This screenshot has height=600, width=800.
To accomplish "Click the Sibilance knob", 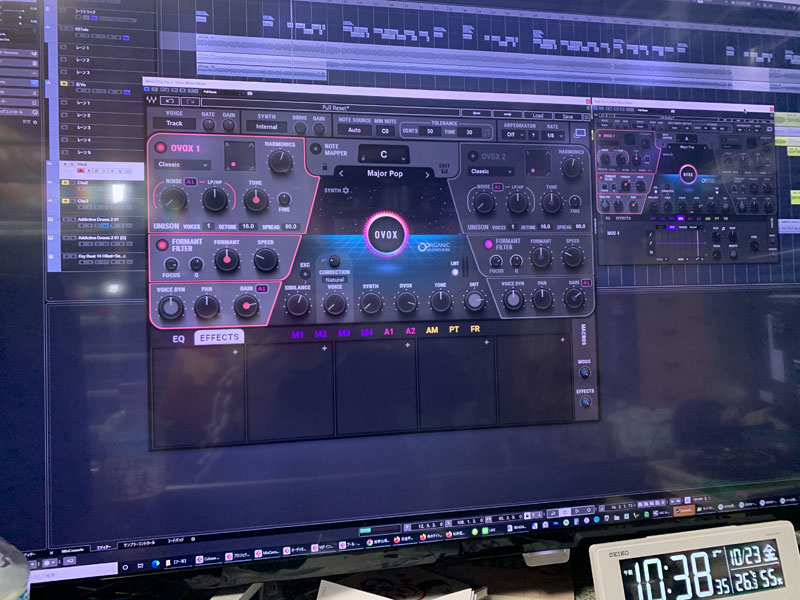I will tap(297, 305).
